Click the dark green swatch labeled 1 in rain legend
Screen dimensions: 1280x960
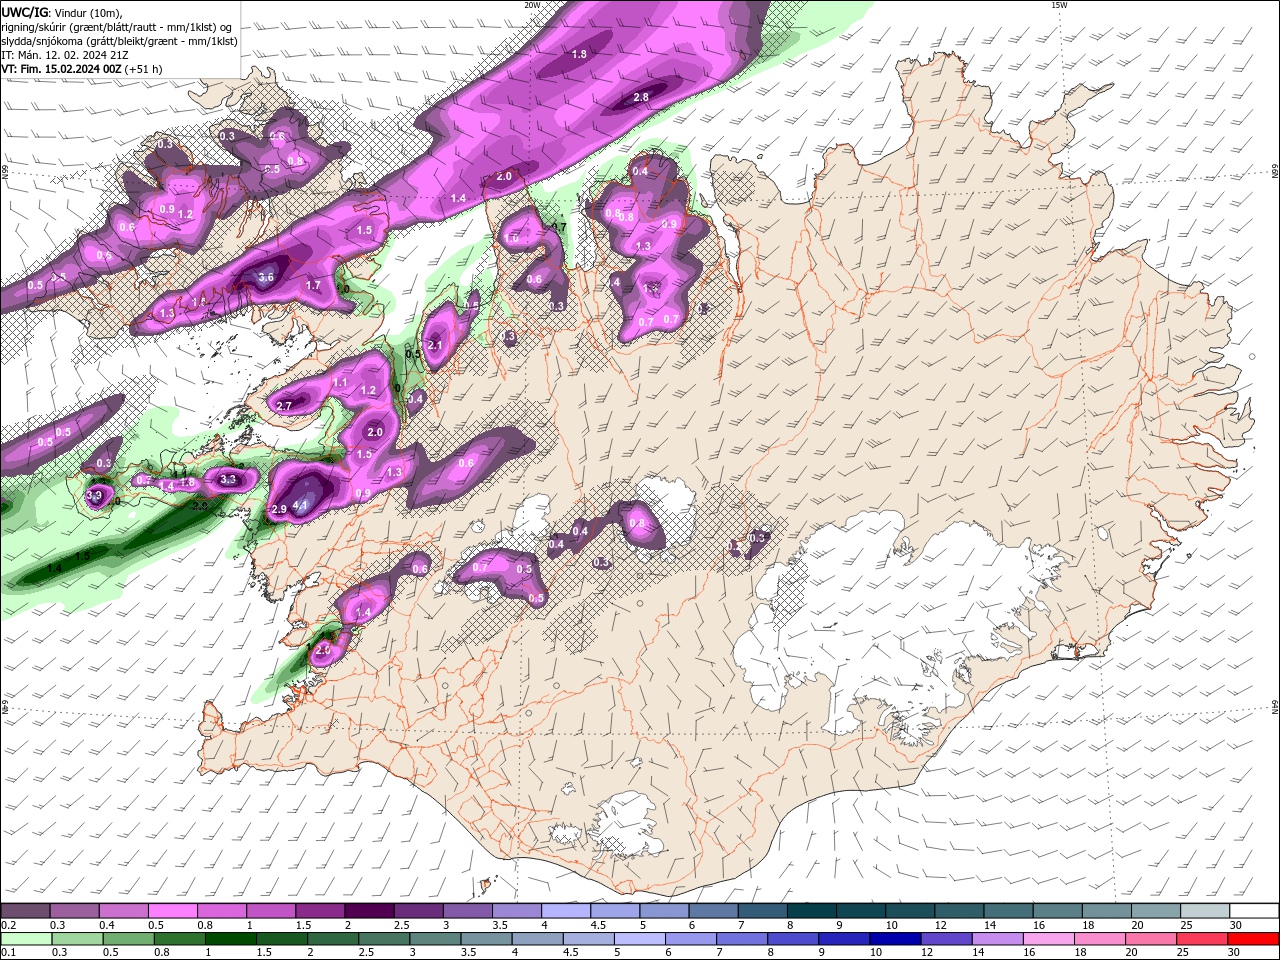click(229, 939)
